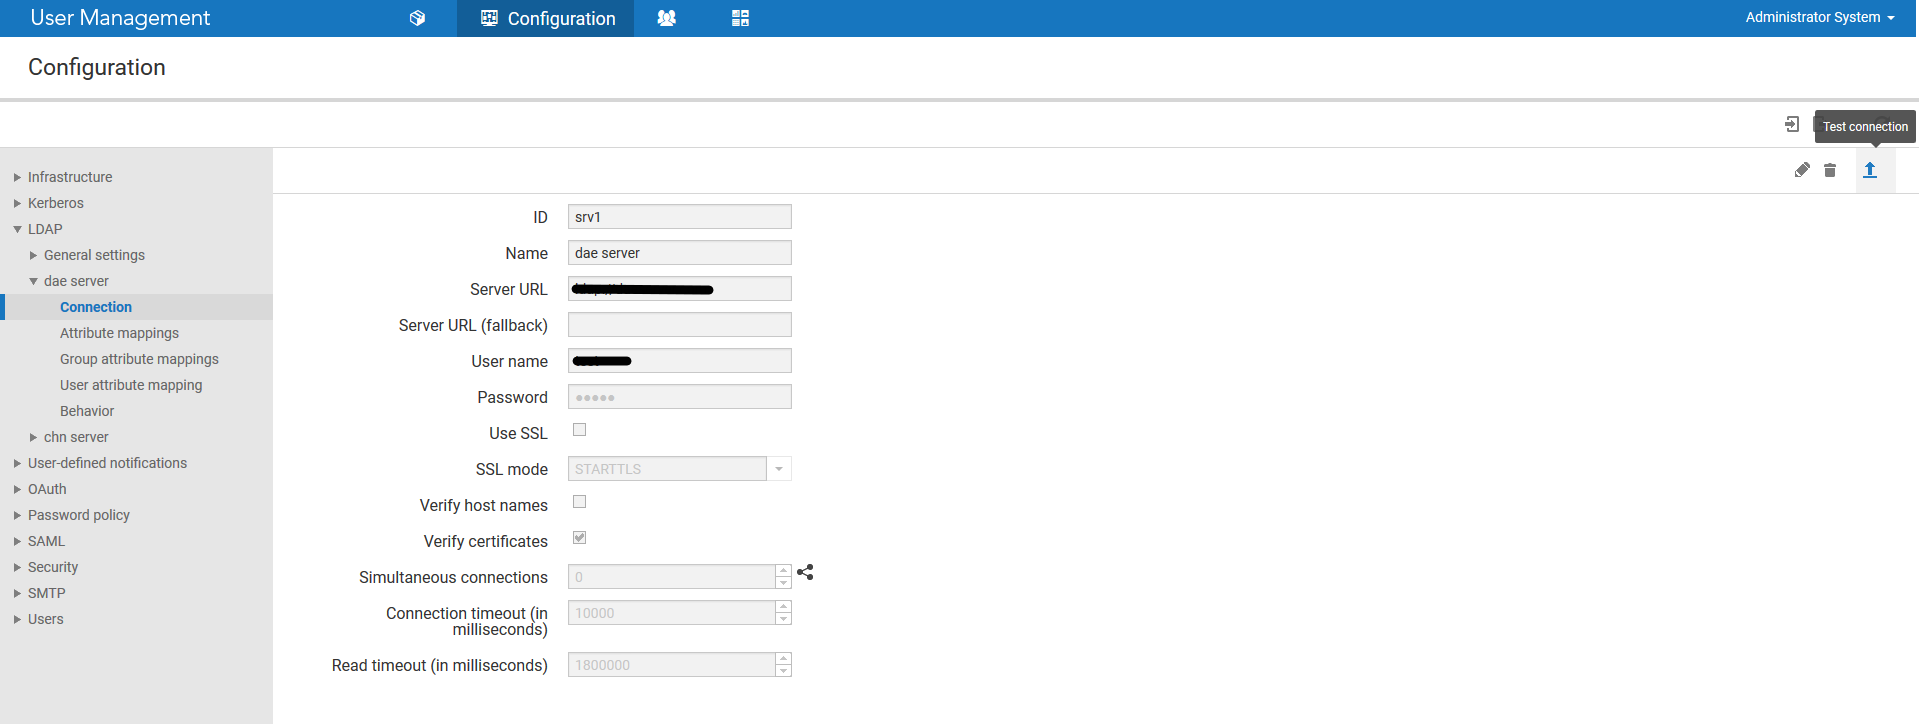Decrease Read timeout with down arrow
The image size is (1920, 724).
(x=784, y=671)
